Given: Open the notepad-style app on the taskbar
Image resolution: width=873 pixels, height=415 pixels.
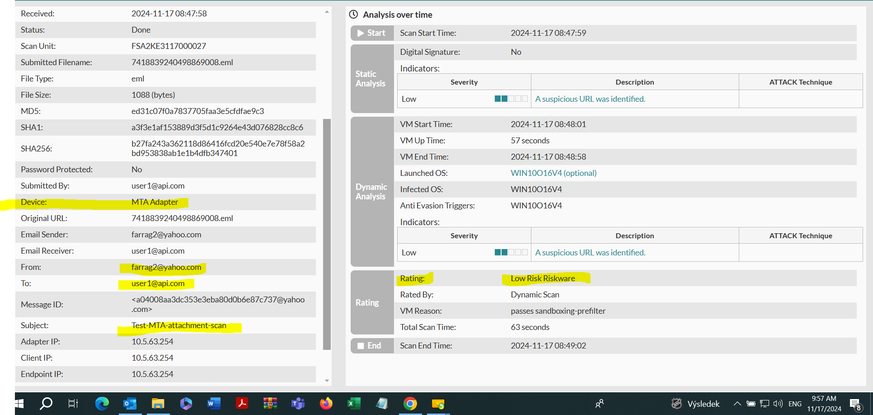Looking at the screenshot, I should [x=382, y=403].
